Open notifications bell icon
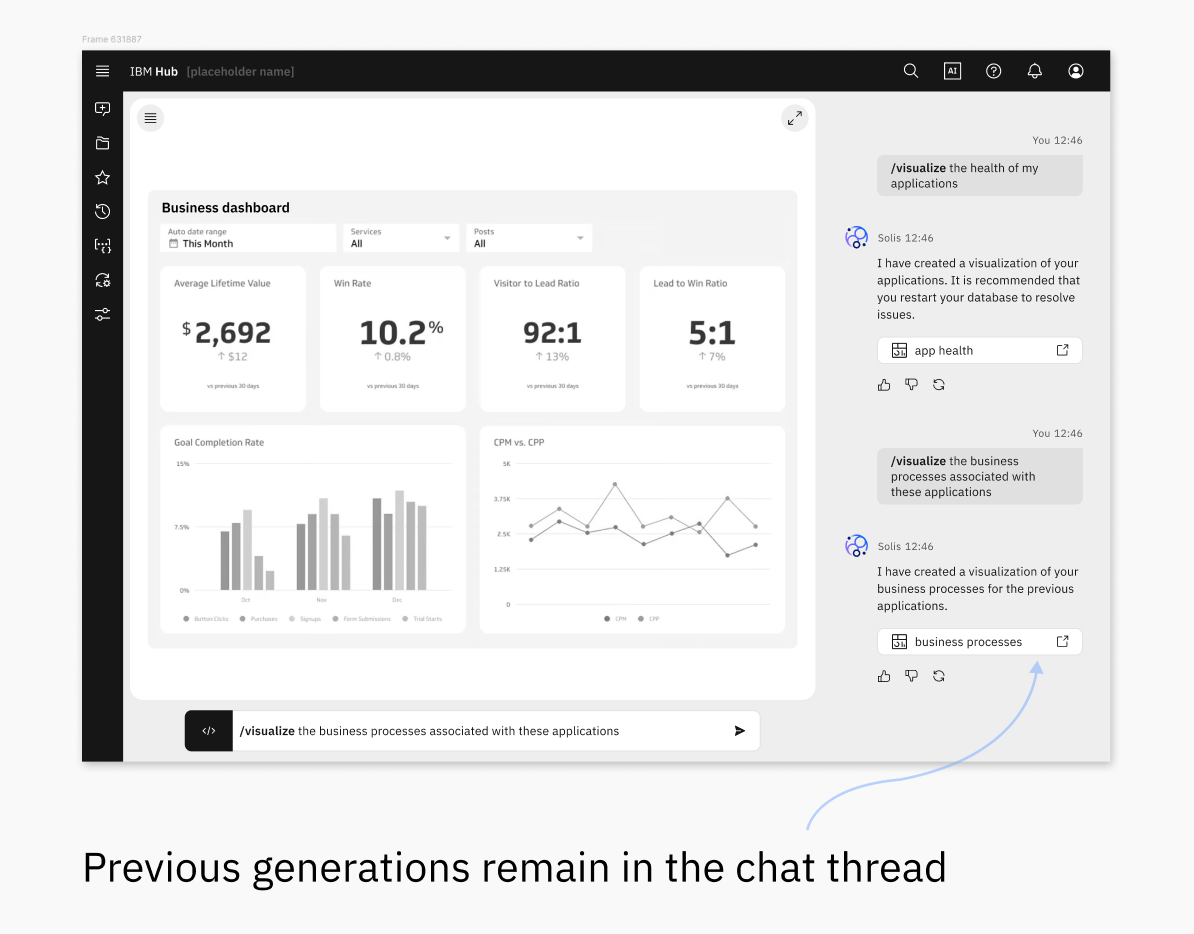The image size is (1194, 934). pos(1035,71)
